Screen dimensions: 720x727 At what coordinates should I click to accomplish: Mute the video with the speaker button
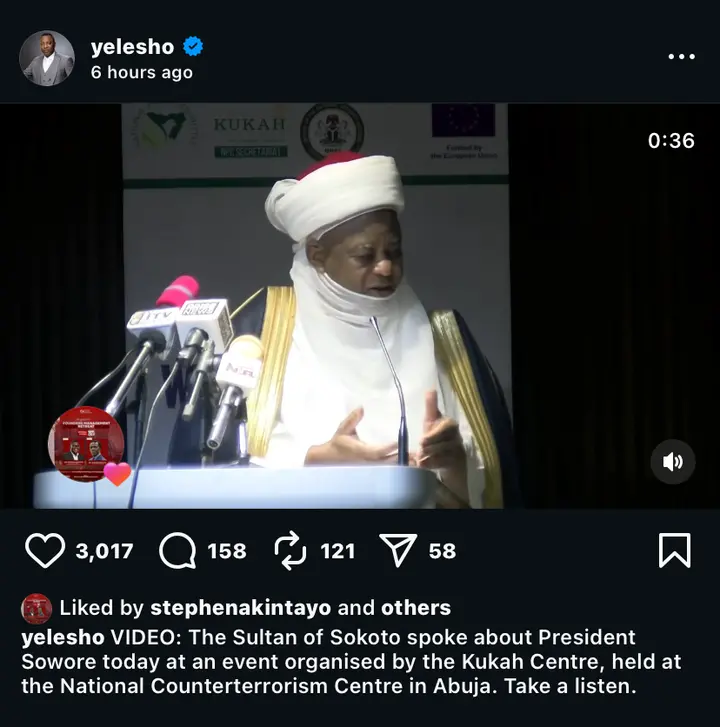[673, 462]
